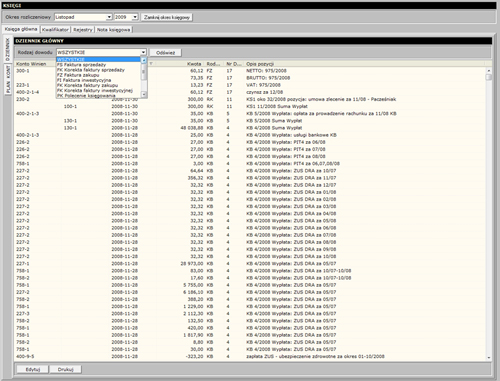Viewport: 500px width, 381px height.
Task: Click the 'Rod...' column header
Action: tap(213, 64)
